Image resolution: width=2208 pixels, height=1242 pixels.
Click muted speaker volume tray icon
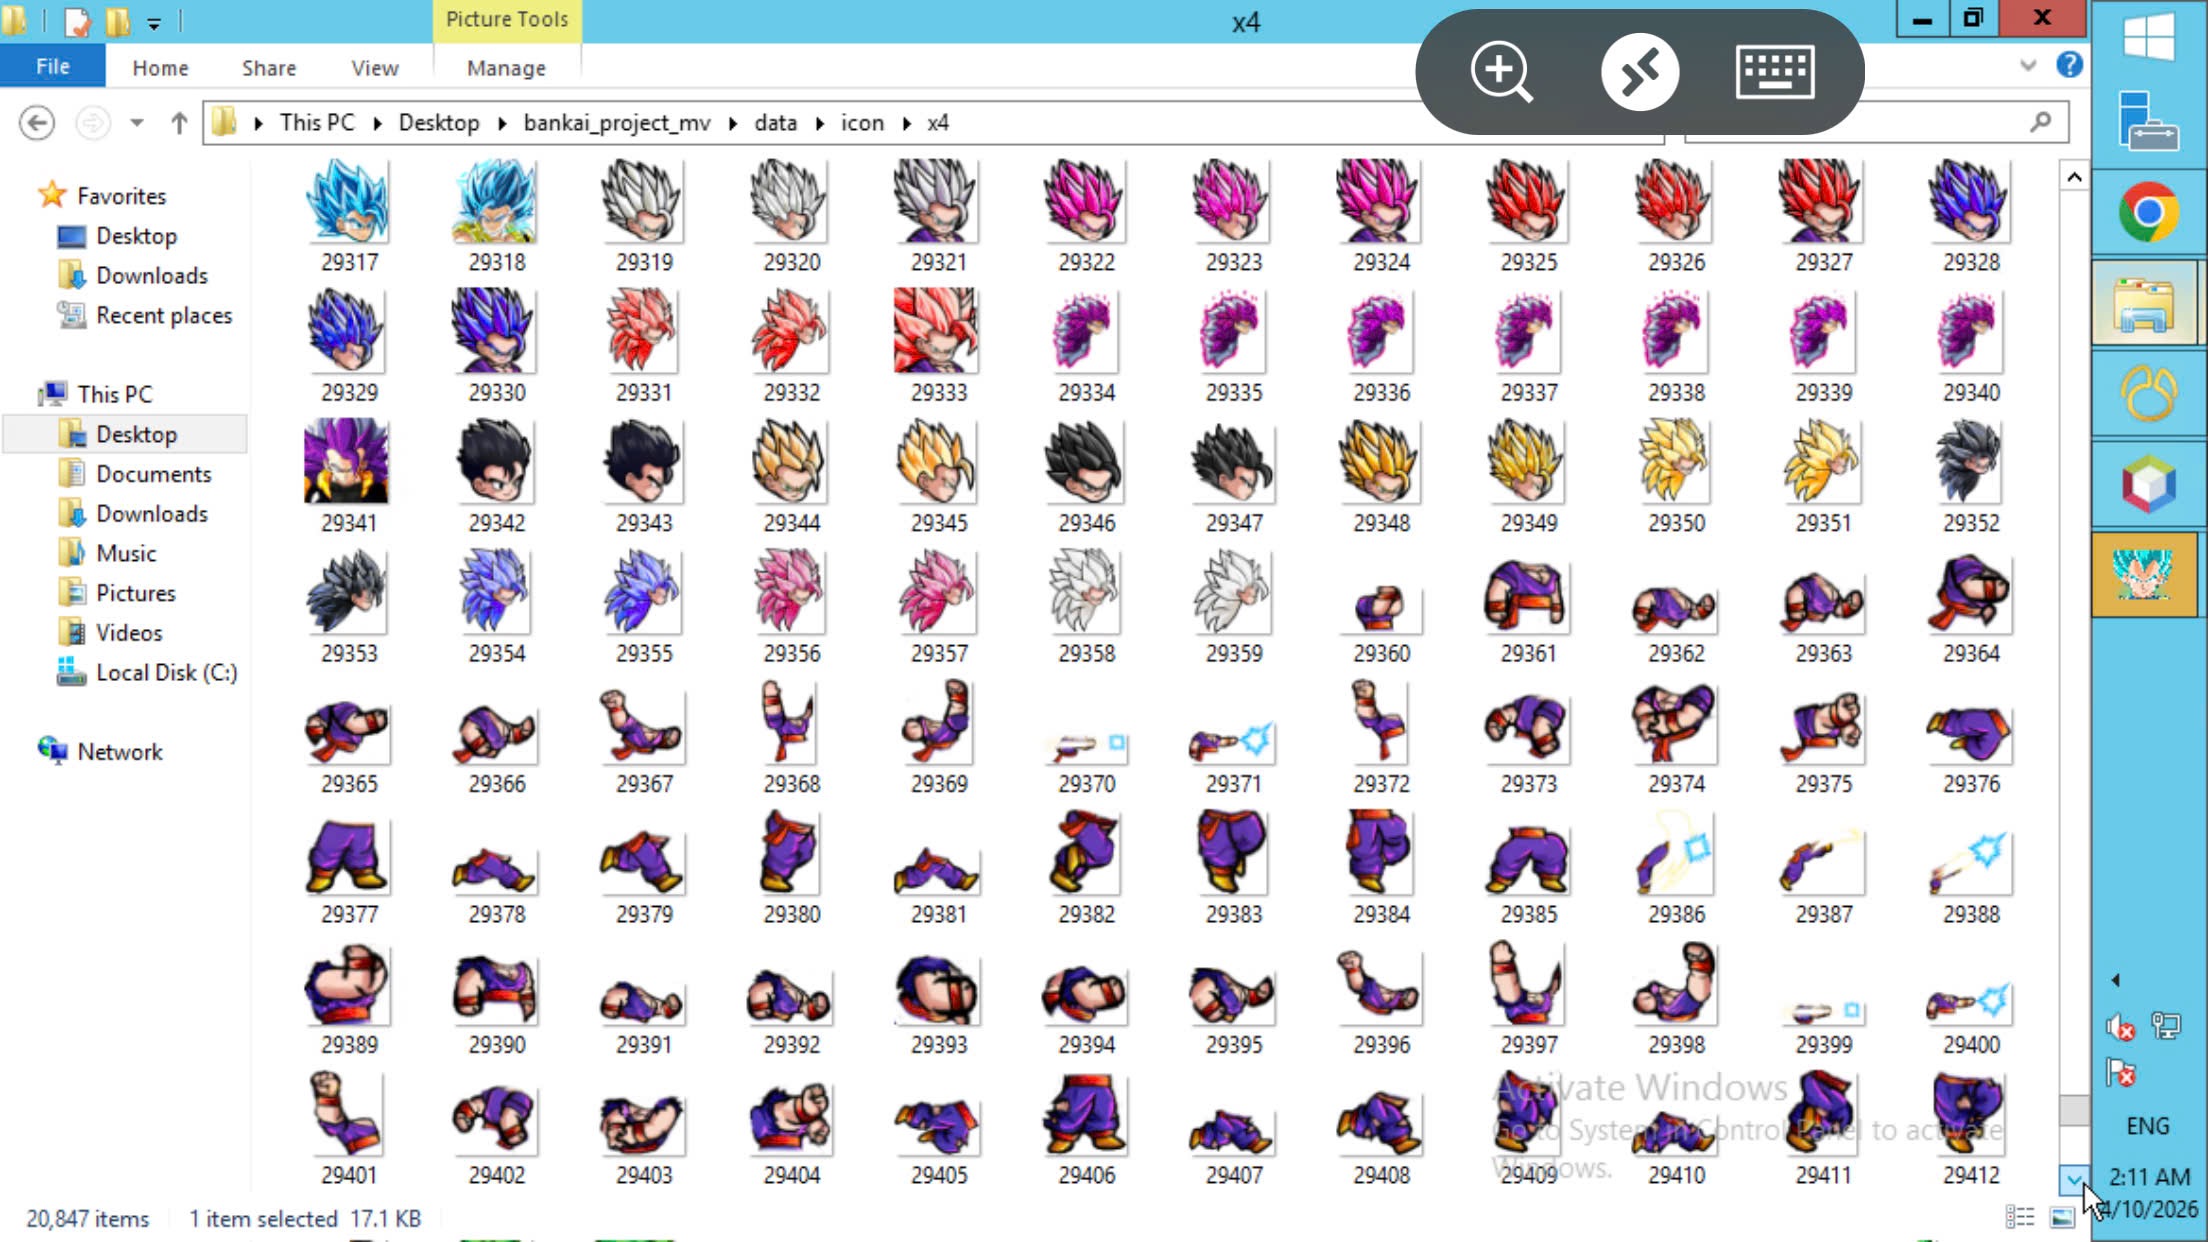pos(2120,1027)
